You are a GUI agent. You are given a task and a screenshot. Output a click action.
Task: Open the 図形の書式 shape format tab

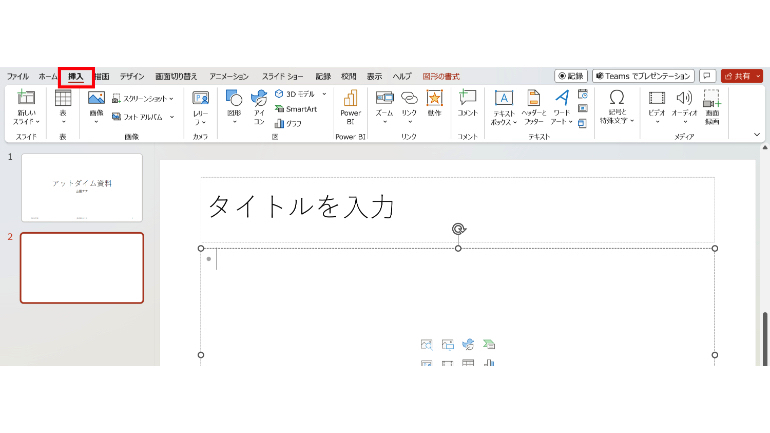[x=441, y=77]
